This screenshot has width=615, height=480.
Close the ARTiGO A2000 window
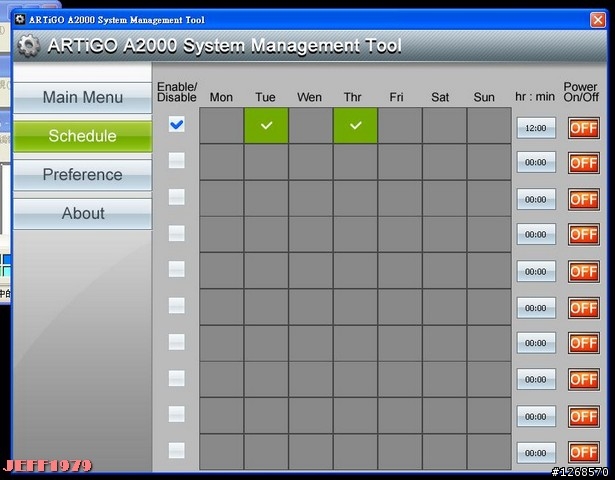(598, 20)
